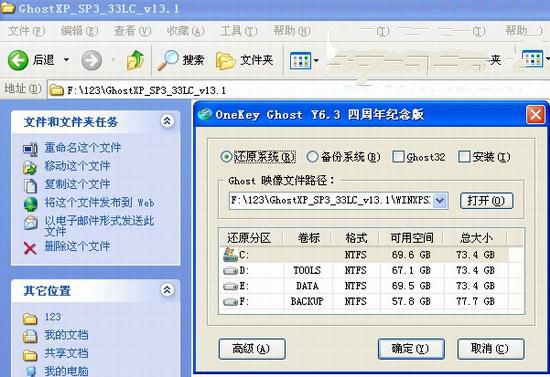Toggle the Folders pane icon
The image size is (550, 377).
pyautogui.click(x=225, y=60)
